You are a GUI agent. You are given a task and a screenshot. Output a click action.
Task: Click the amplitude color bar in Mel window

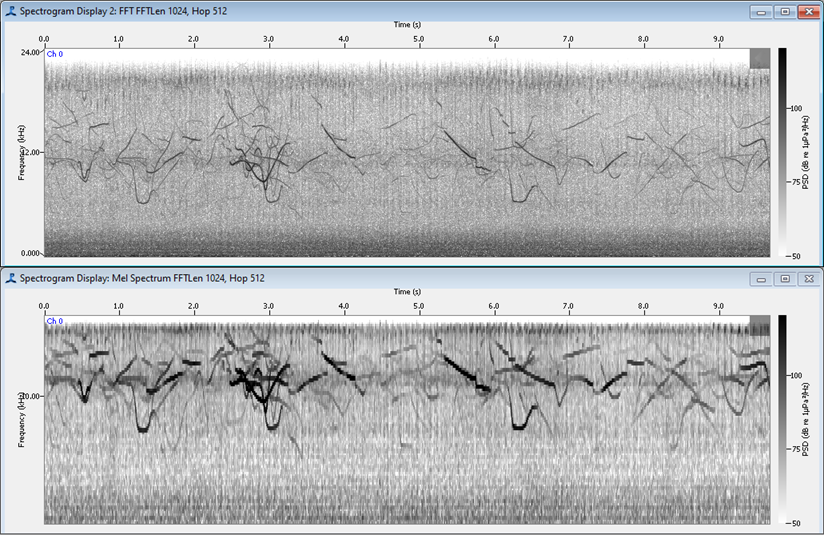click(x=783, y=418)
